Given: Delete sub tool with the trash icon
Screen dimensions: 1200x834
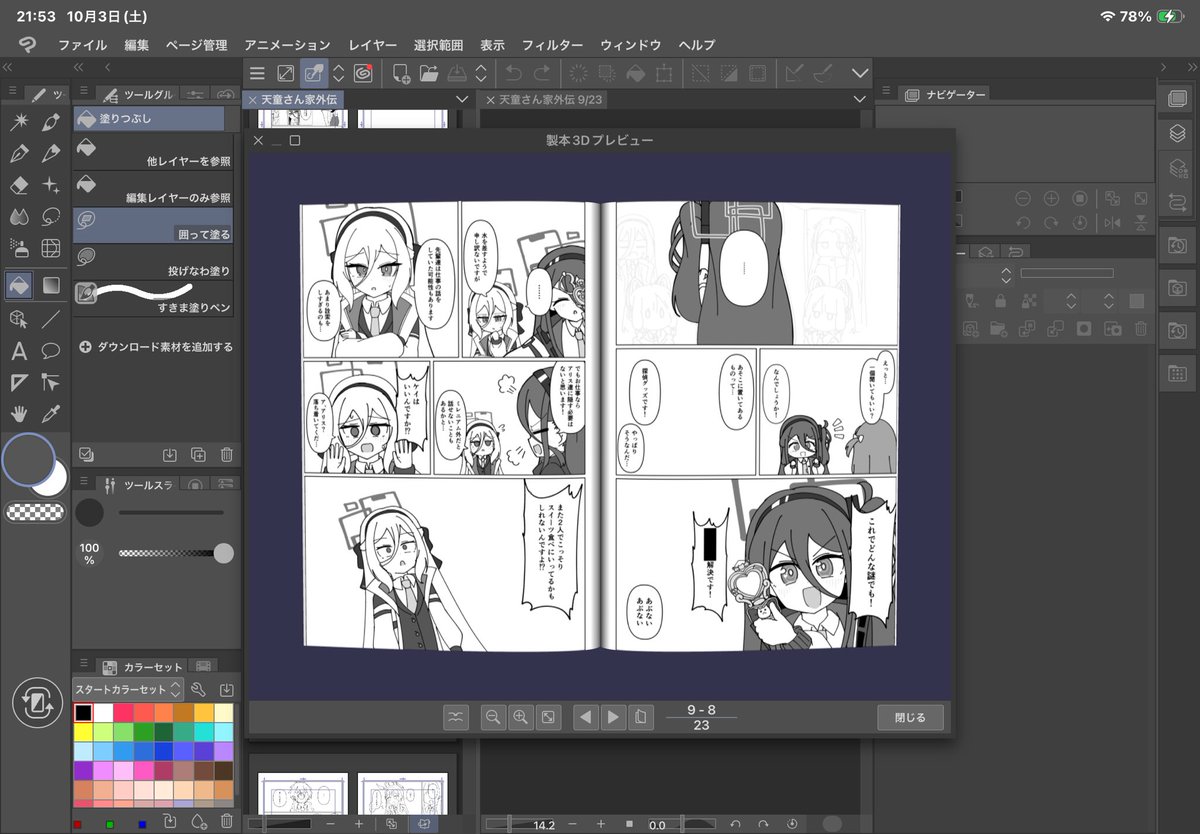Looking at the screenshot, I should [227, 455].
